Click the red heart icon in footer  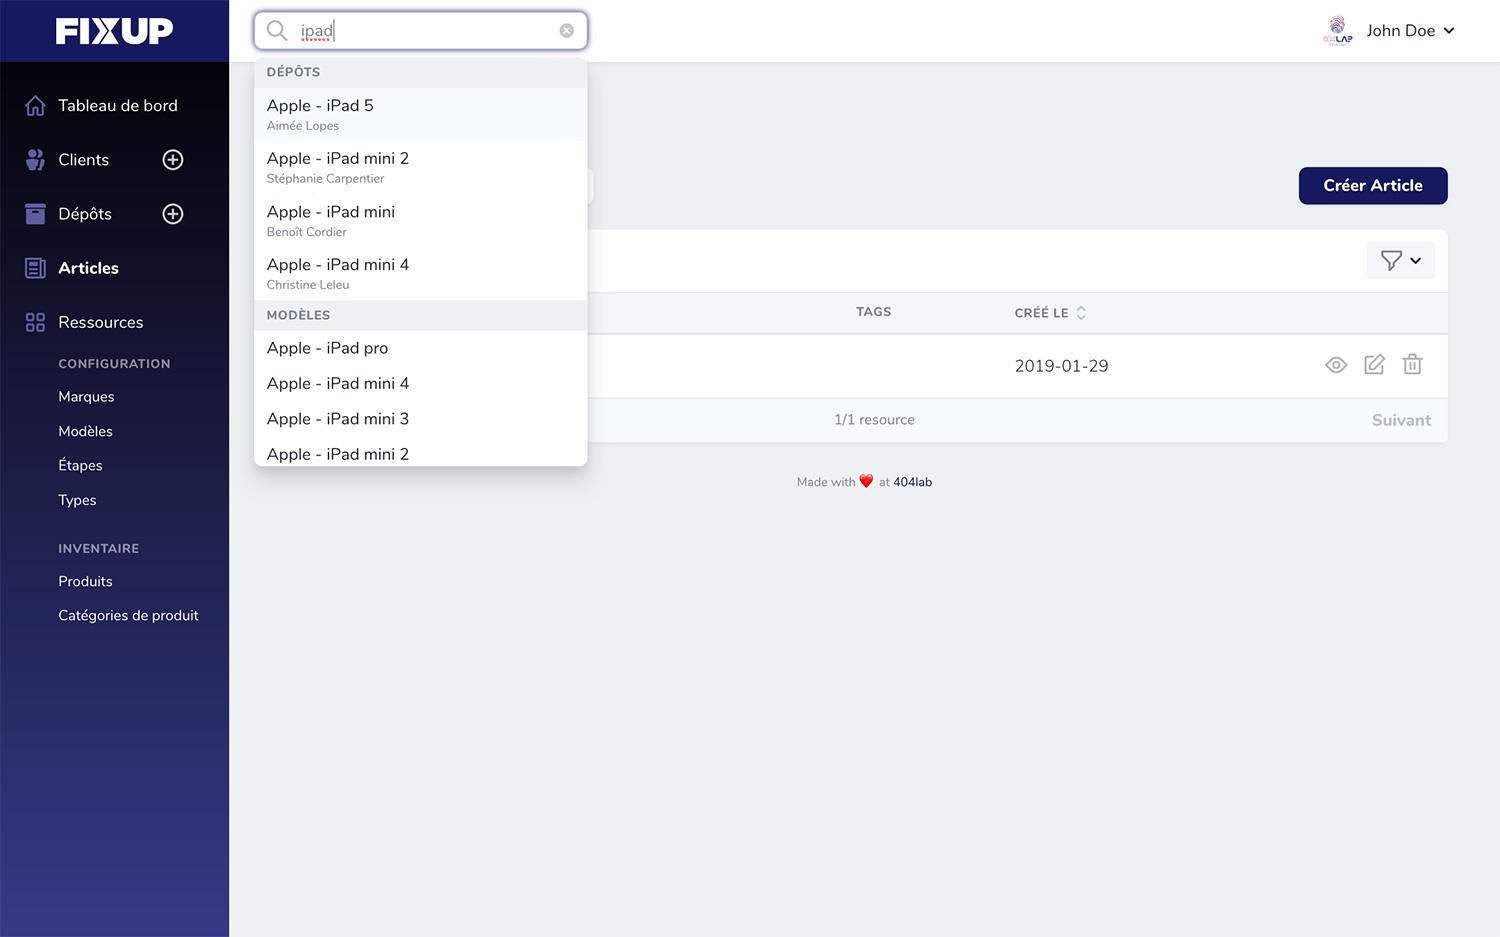click(866, 481)
